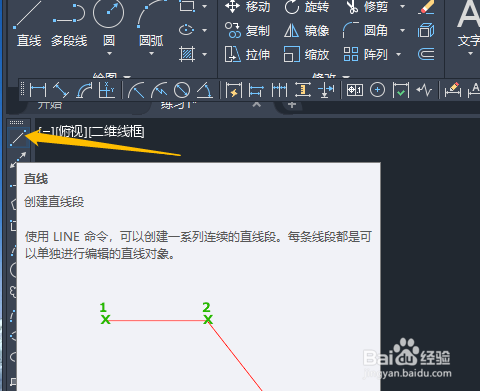Switch to the 开始 file tab
Image resolution: width=480 pixels, height=391 pixels.
(x=50, y=106)
